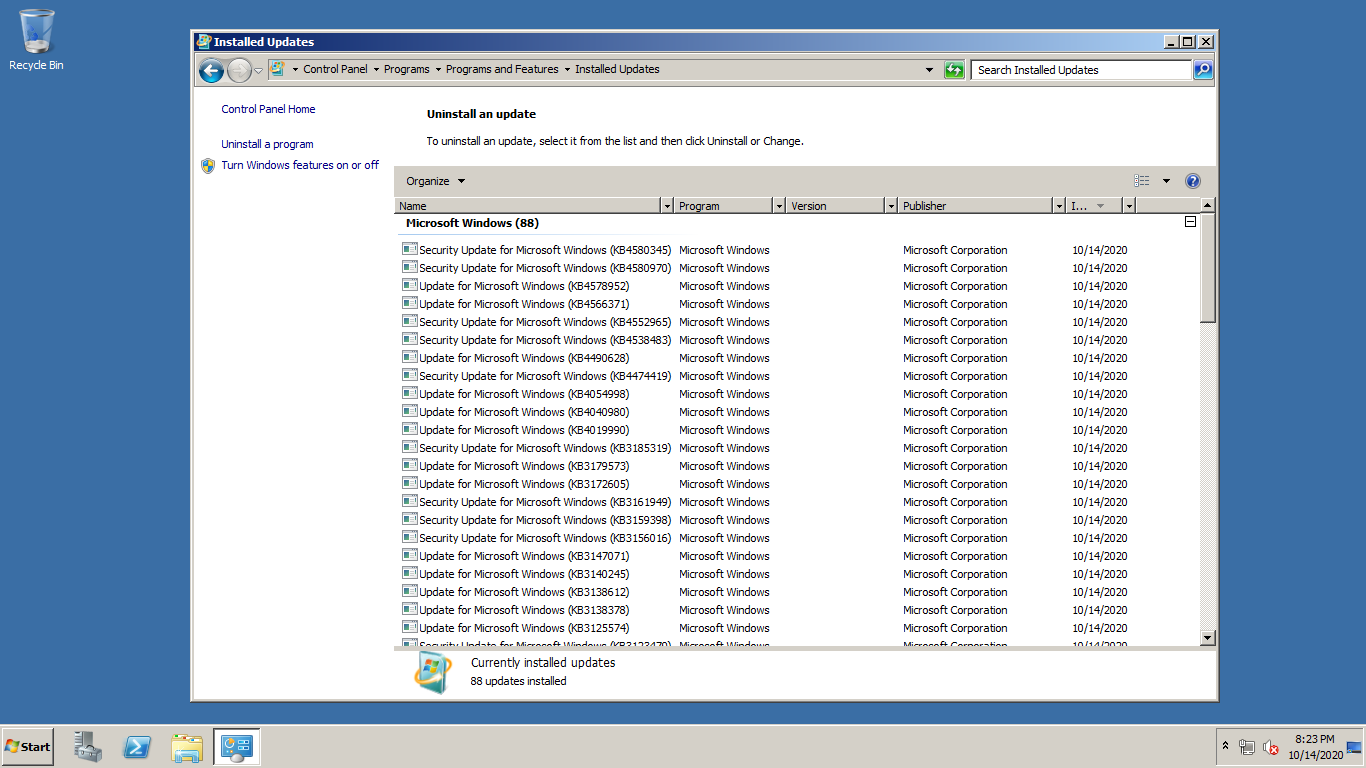Open the Organize dropdown menu
Viewport: 1366px width, 768px height.
click(436, 181)
